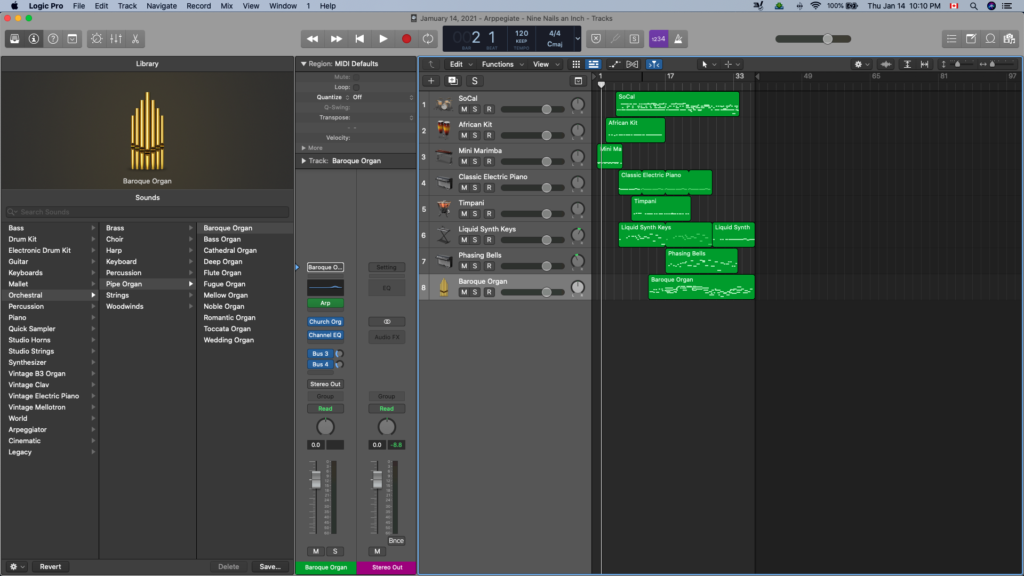The width and height of the screenshot is (1024, 576).
Task: Record-enable the Mini Marimba track
Action: 489,161
